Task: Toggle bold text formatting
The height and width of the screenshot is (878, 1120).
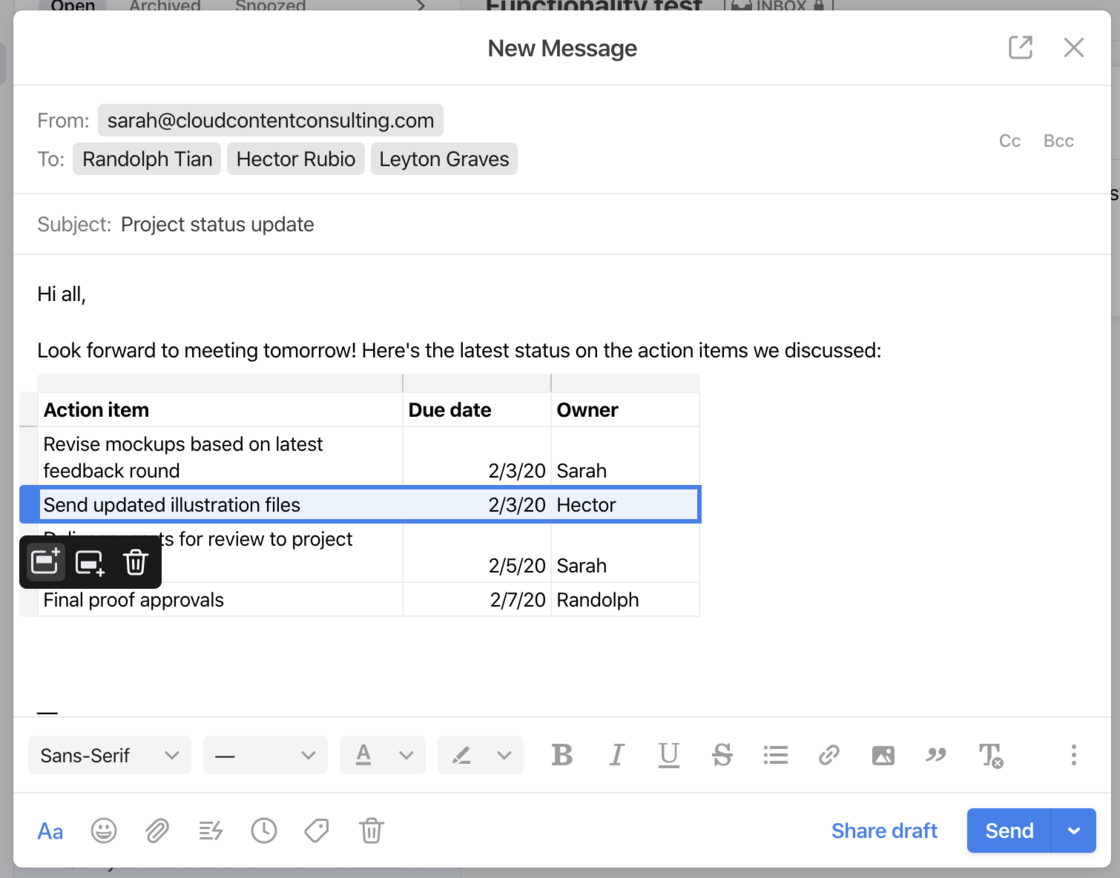Action: 562,755
